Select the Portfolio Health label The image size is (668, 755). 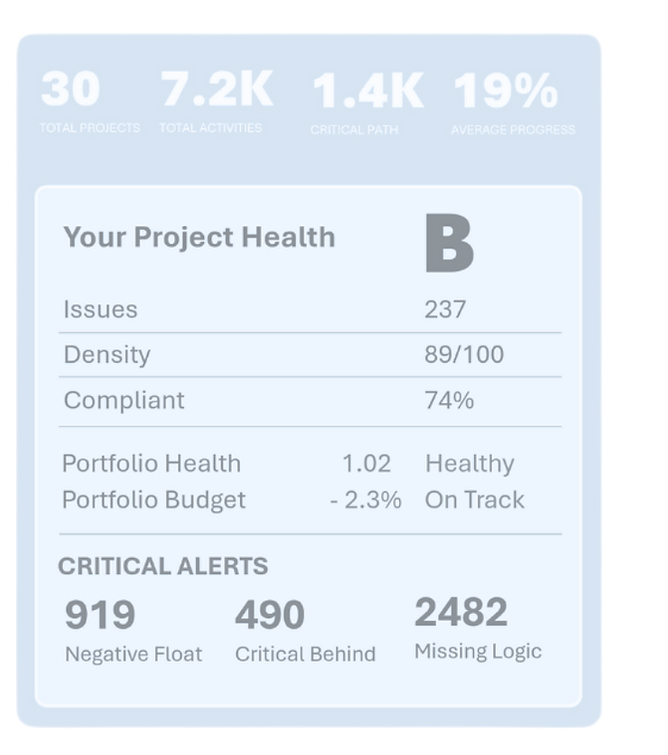pos(152,464)
